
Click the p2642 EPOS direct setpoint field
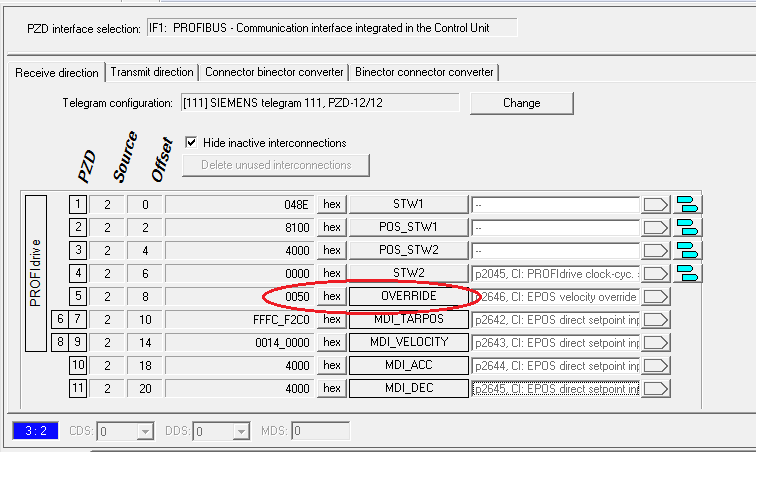click(555, 320)
